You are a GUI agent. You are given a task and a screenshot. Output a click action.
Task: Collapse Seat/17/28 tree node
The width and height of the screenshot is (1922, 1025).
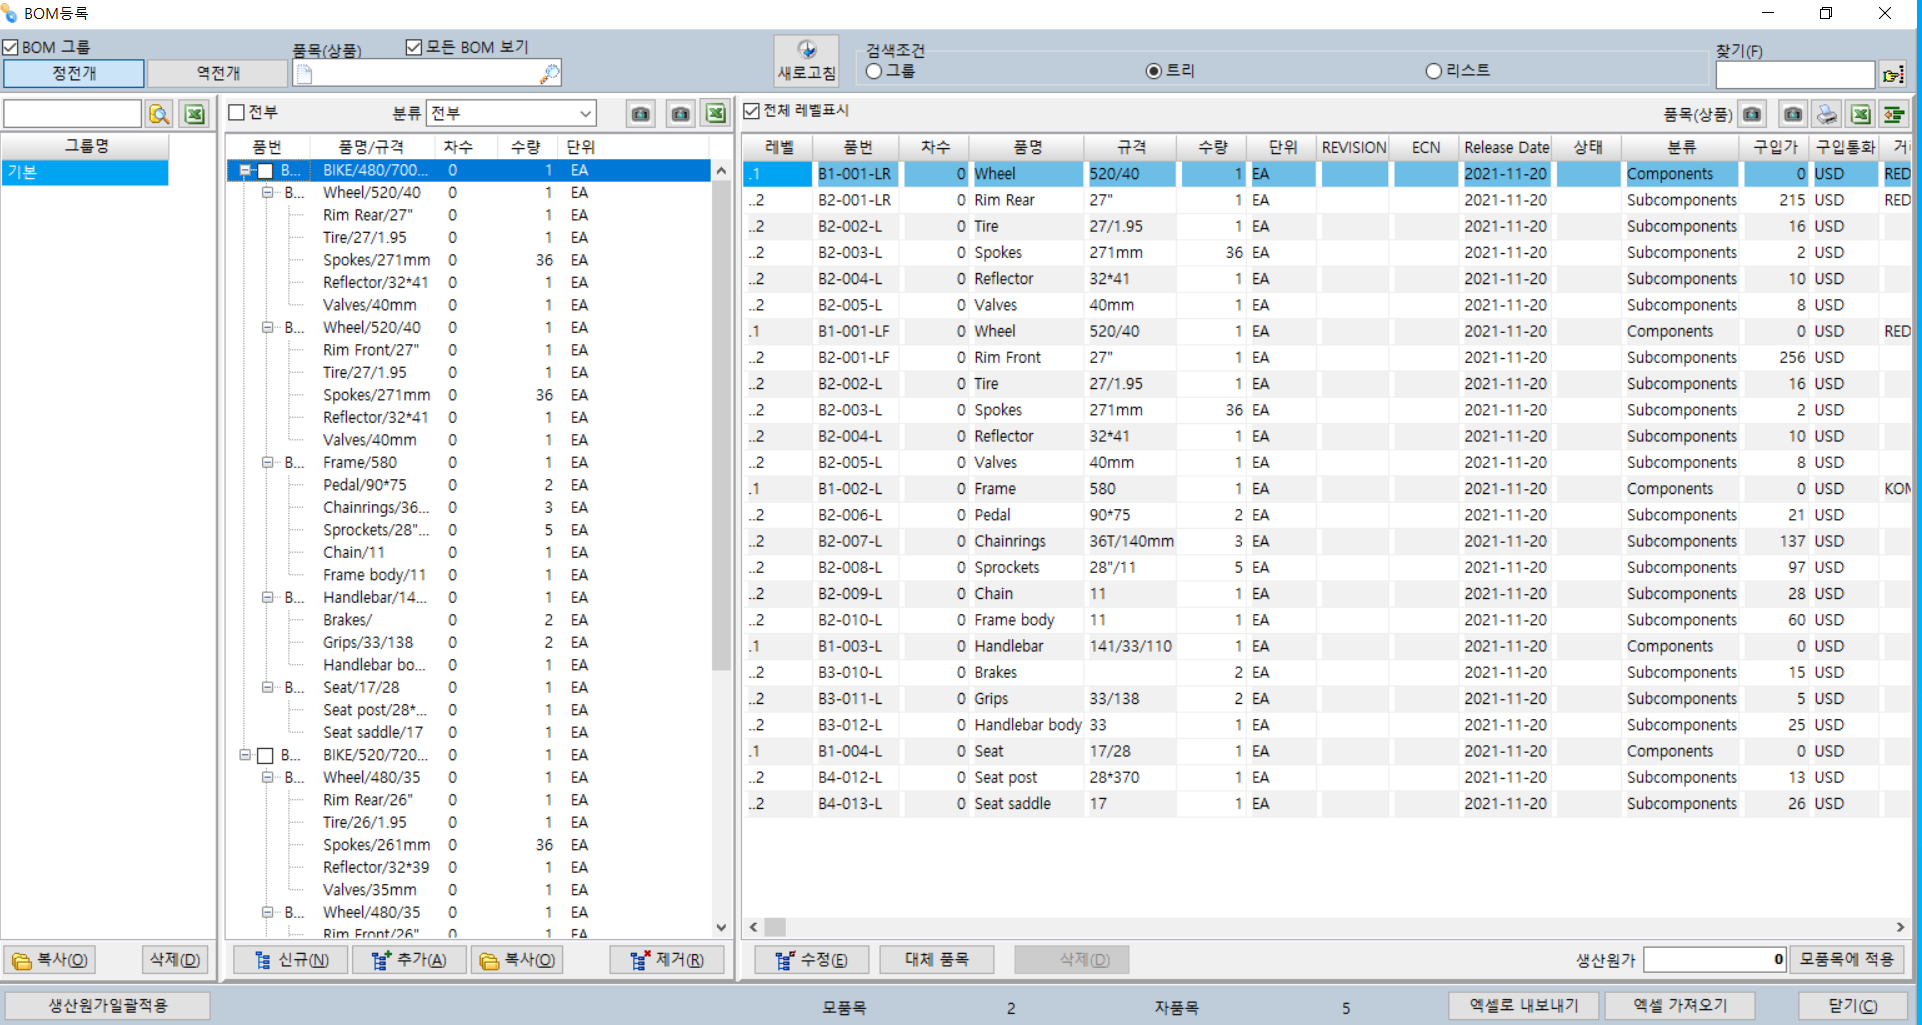268,688
